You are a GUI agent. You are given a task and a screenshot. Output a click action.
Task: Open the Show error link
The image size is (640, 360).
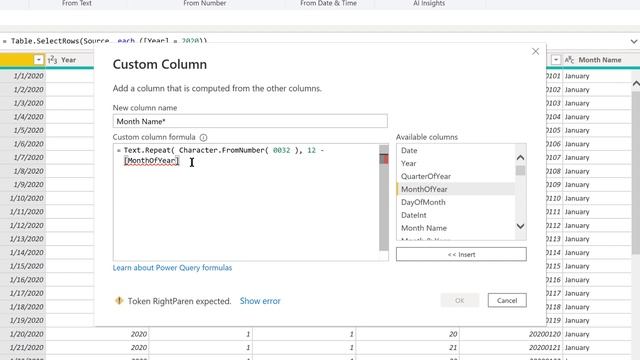click(x=260, y=301)
